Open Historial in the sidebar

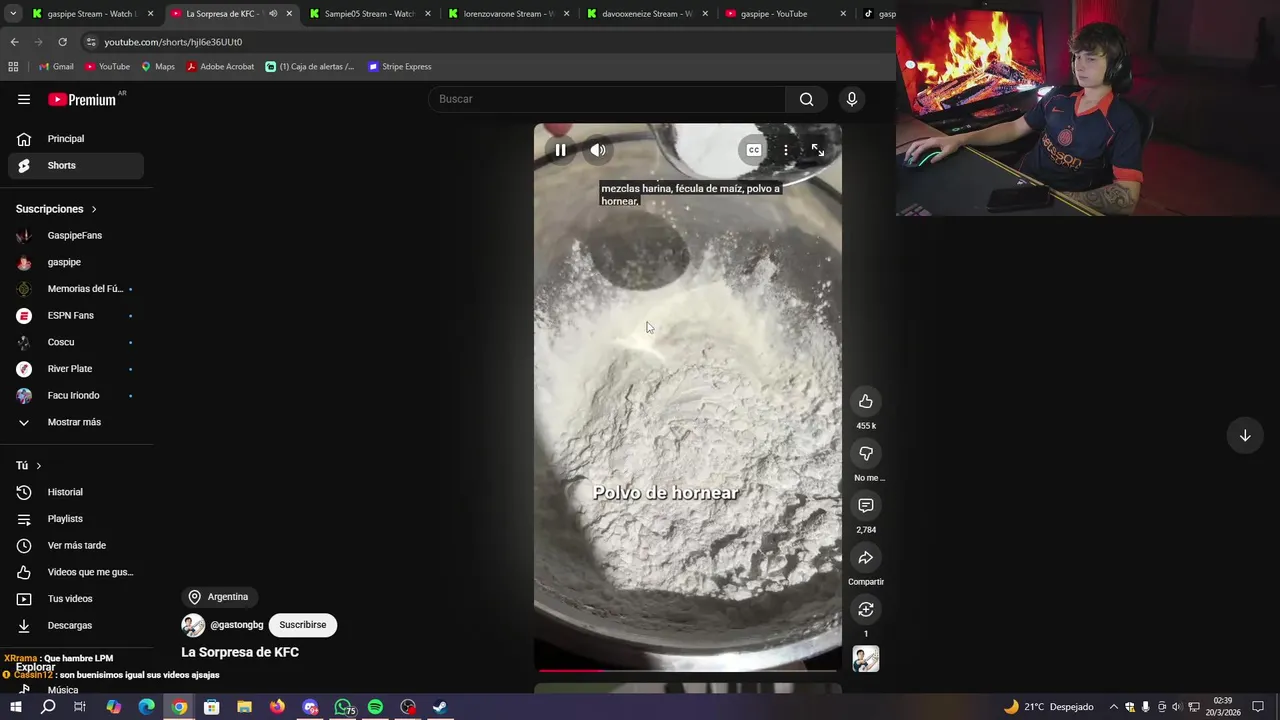pos(76,492)
